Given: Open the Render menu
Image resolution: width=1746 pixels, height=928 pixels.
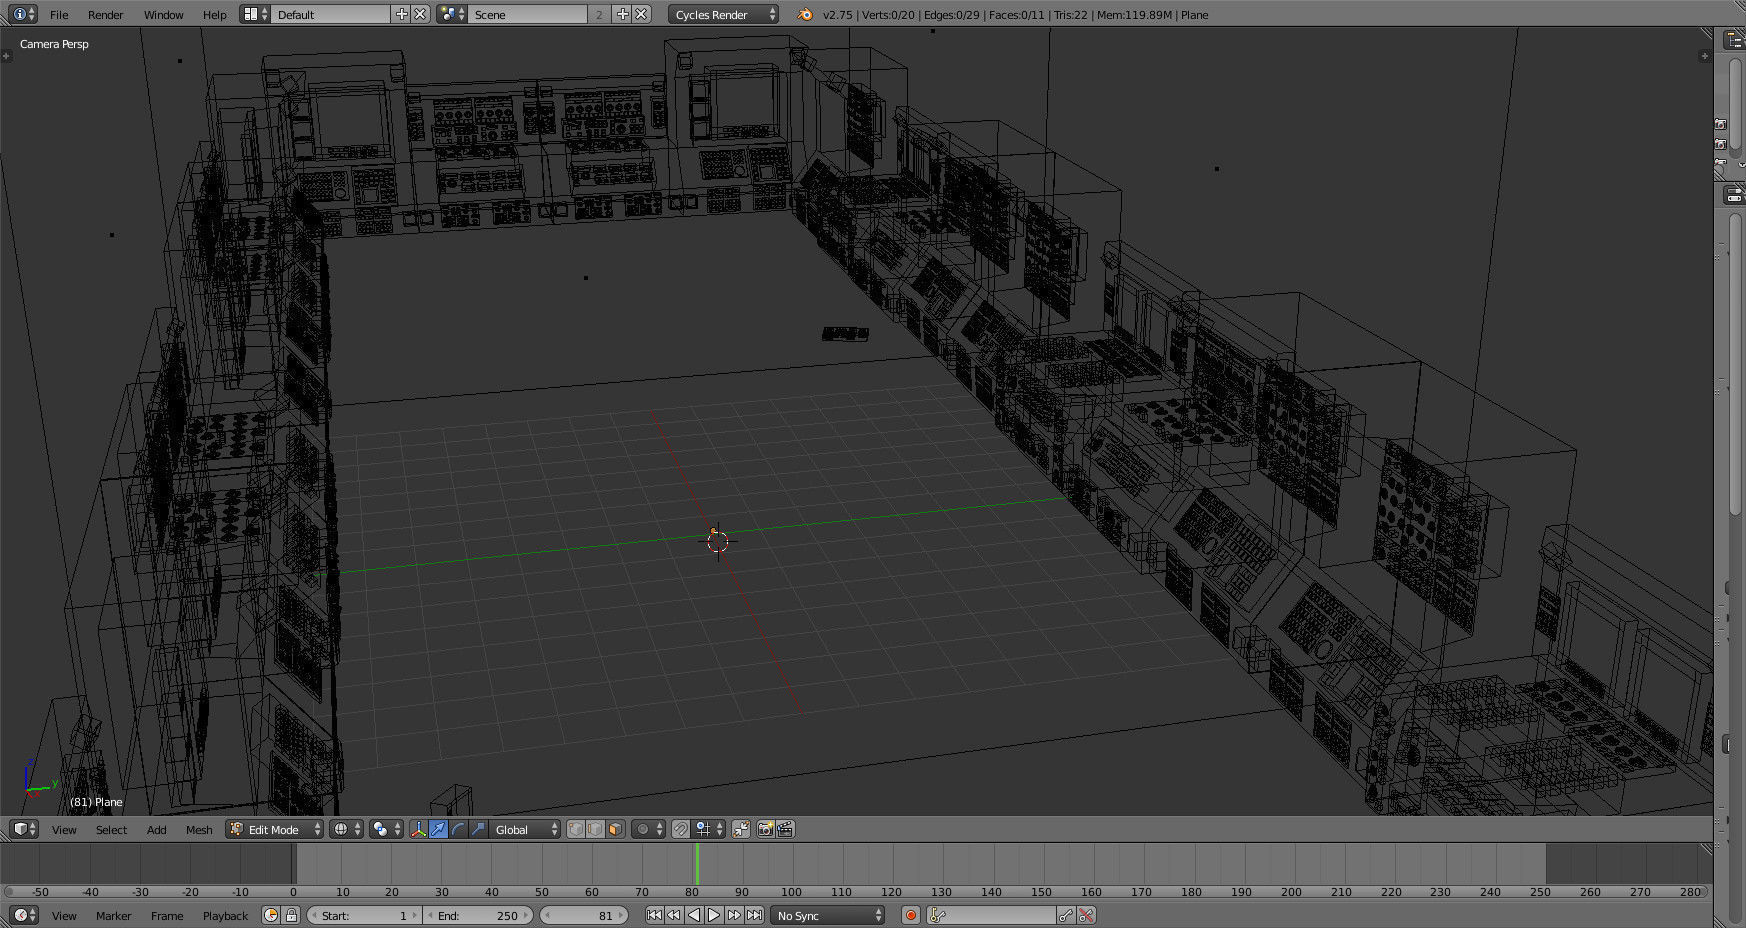Looking at the screenshot, I should [x=105, y=15].
